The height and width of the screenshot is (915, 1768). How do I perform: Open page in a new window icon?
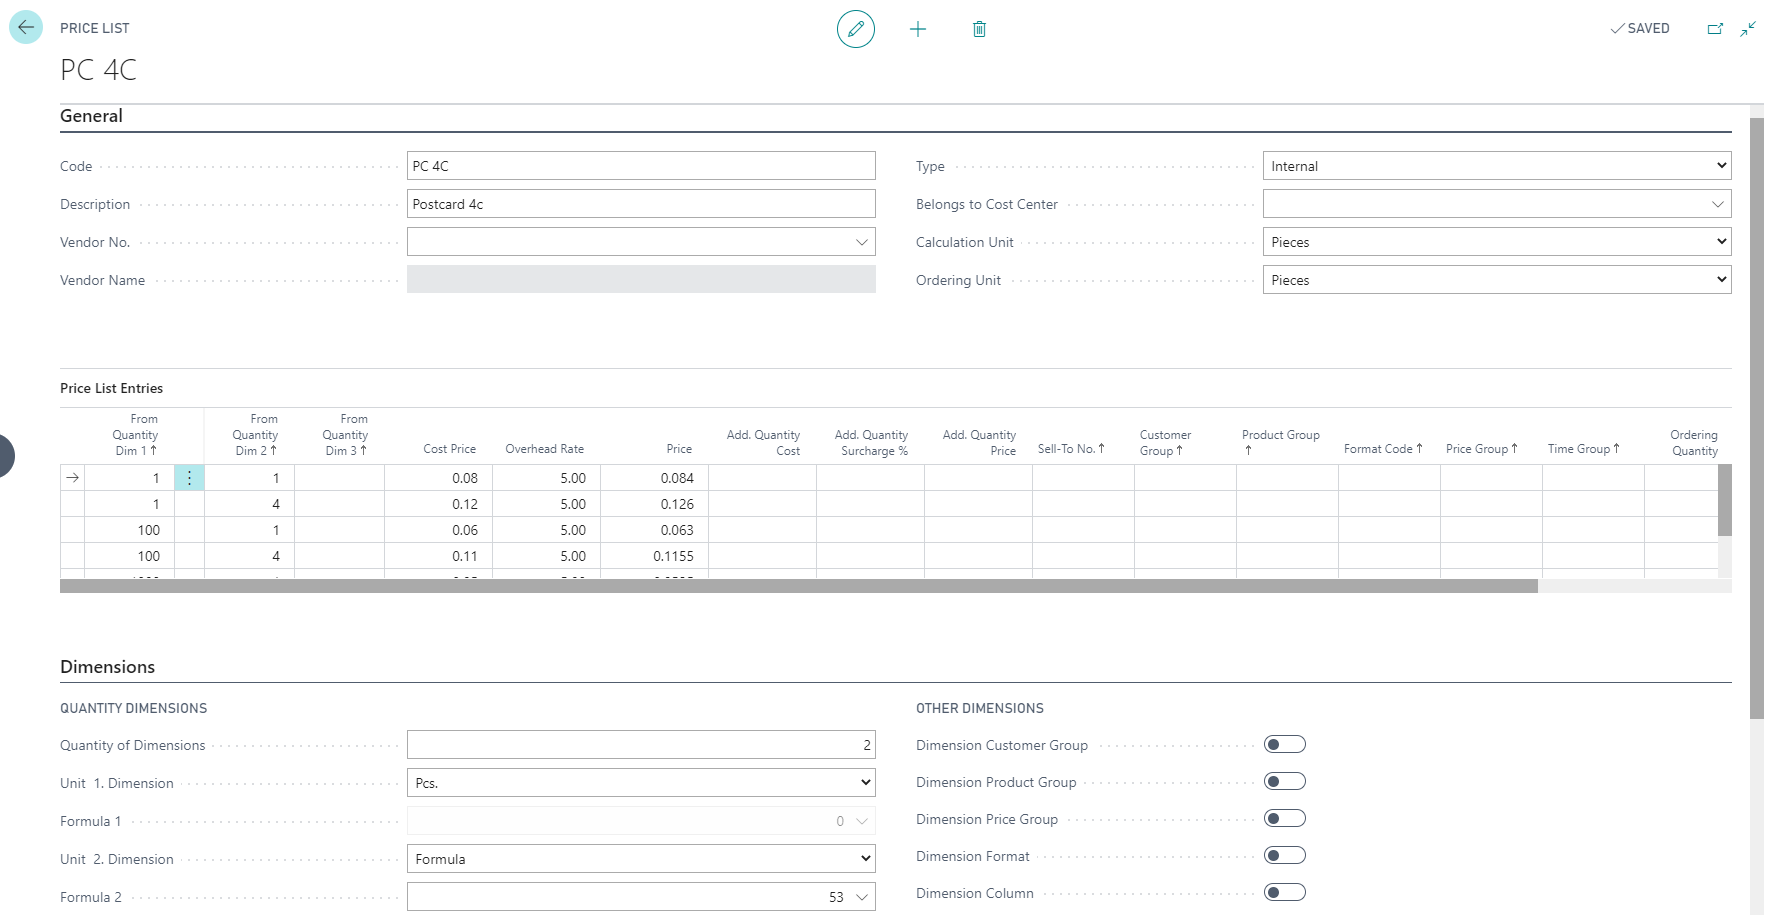(1715, 29)
